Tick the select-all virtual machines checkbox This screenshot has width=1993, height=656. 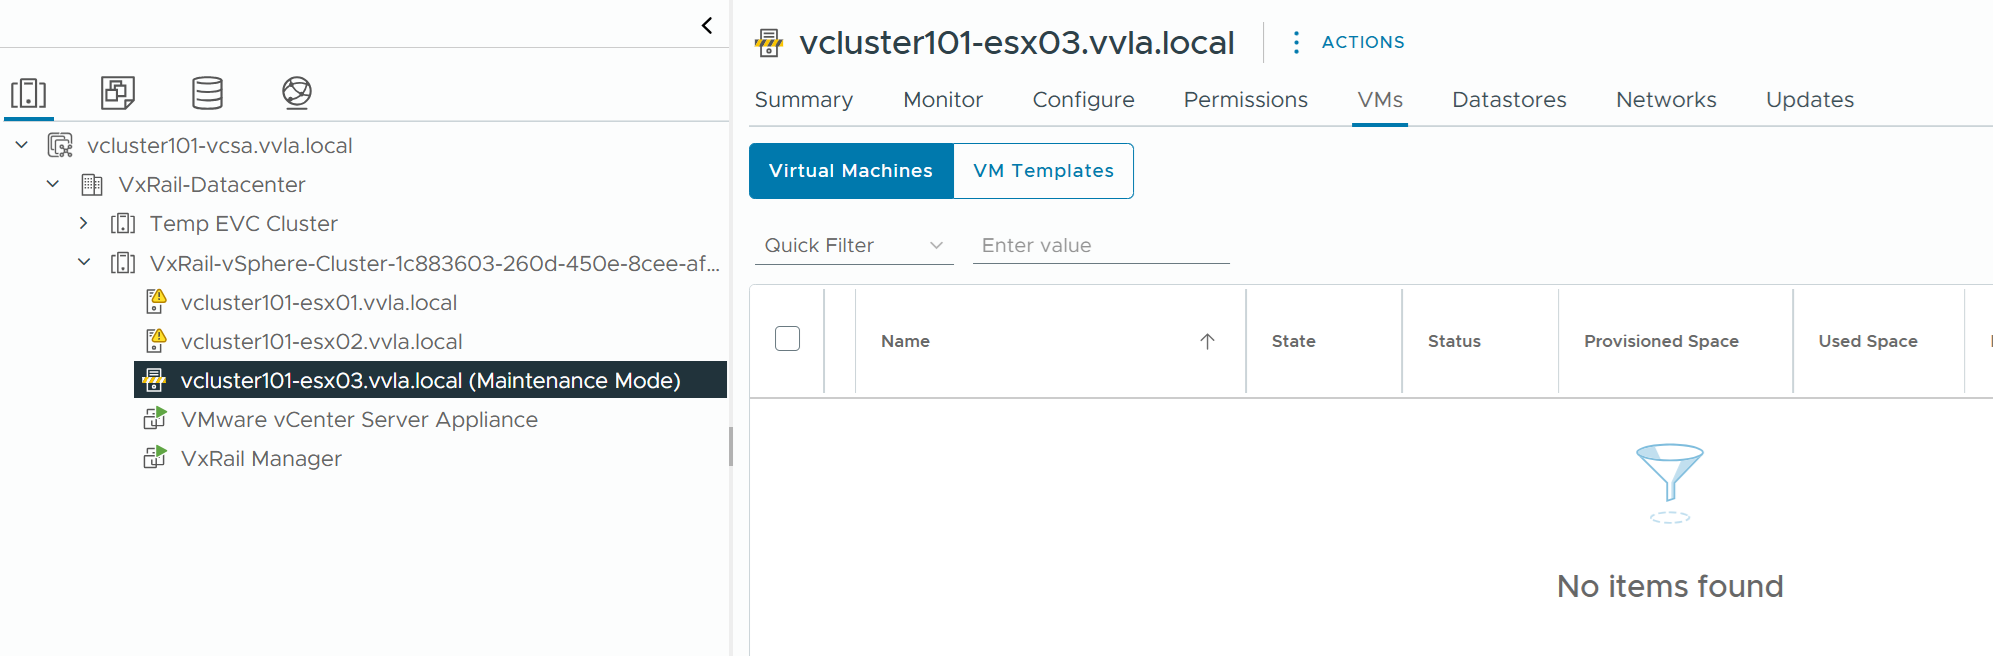pos(788,339)
